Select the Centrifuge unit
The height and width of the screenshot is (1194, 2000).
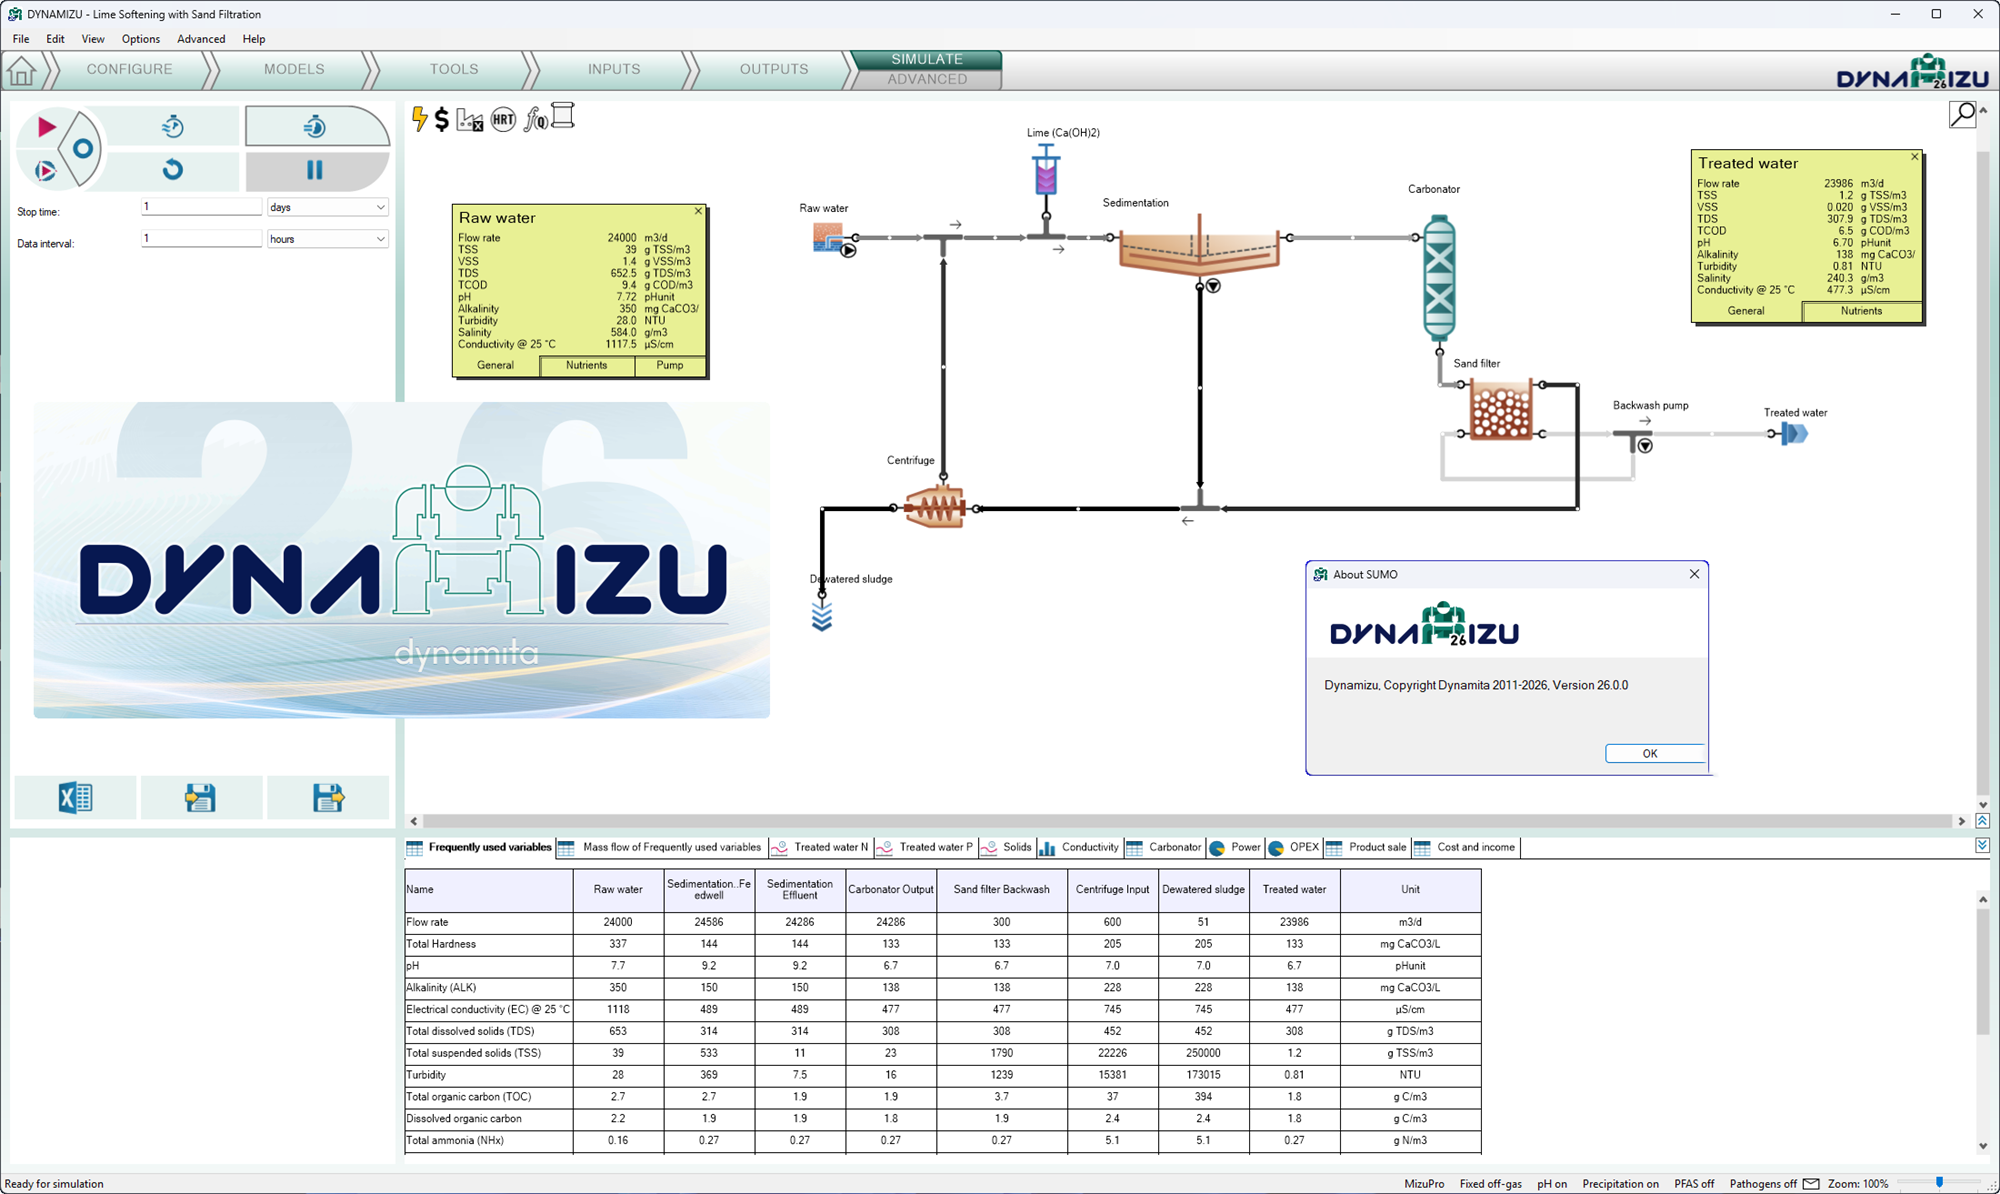[x=935, y=507]
